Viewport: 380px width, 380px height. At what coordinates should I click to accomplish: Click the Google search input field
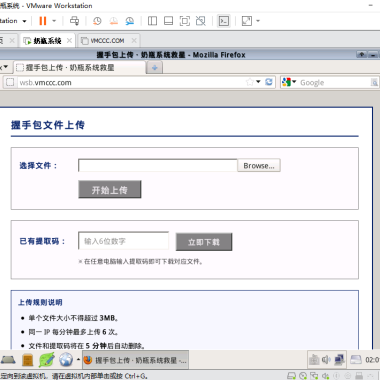point(334,82)
